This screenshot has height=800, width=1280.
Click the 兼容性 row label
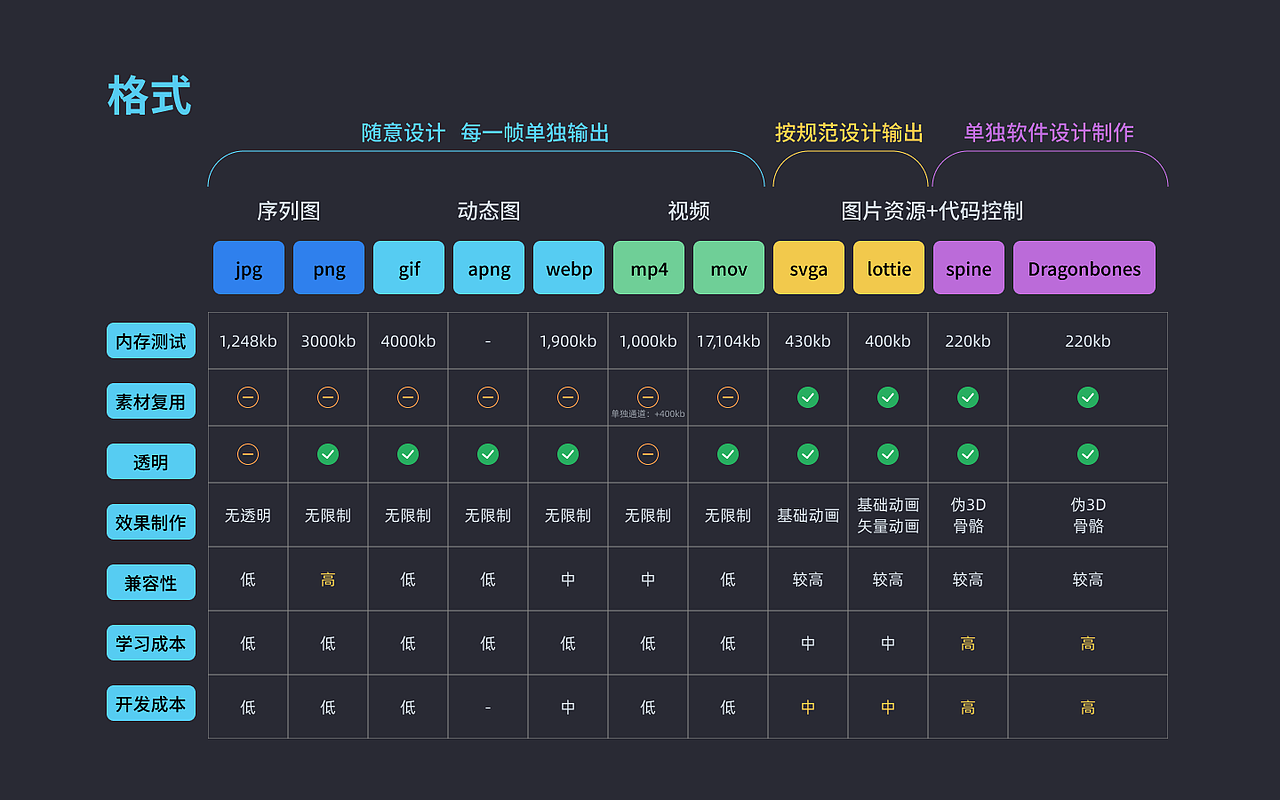tap(151, 582)
